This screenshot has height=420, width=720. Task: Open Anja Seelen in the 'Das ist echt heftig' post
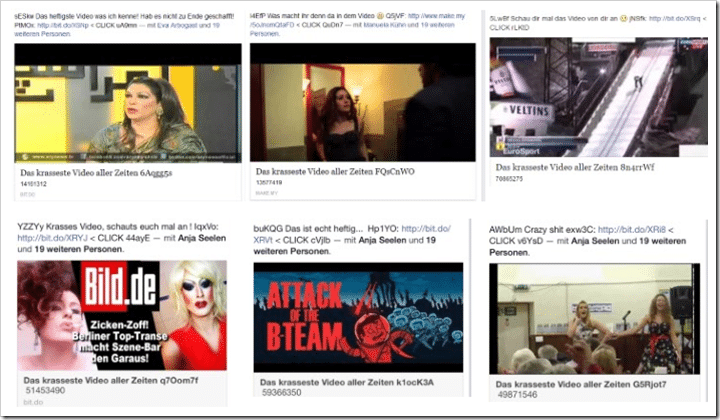click(x=382, y=240)
